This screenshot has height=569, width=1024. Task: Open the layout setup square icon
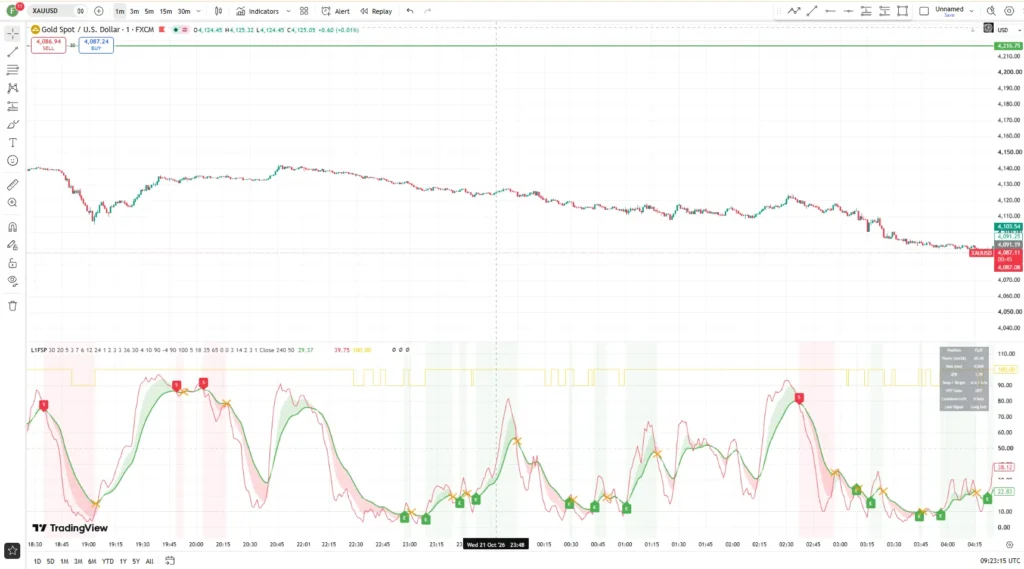[924, 11]
